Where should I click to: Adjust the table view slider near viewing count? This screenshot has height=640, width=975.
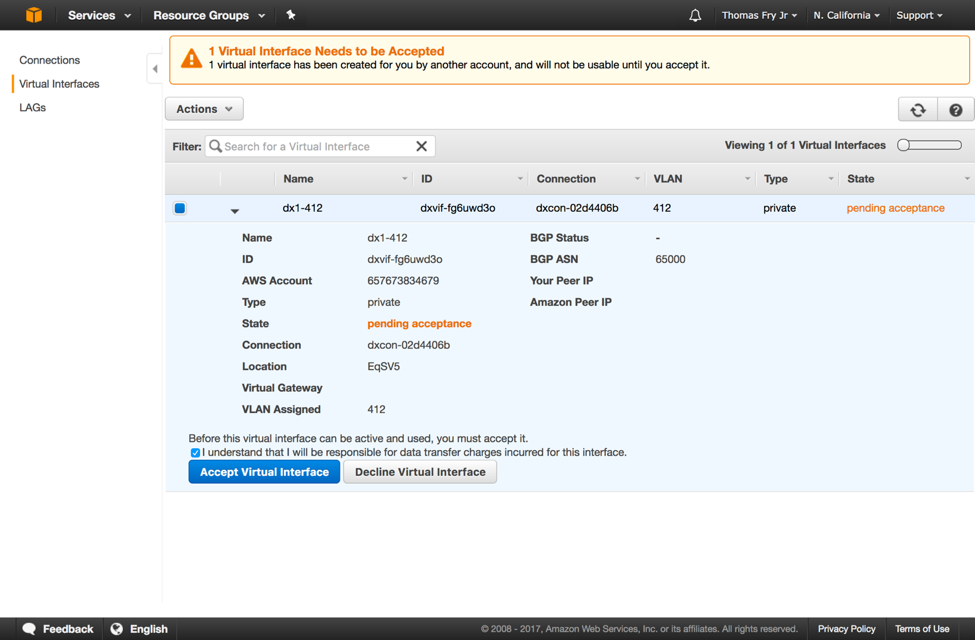(x=929, y=145)
